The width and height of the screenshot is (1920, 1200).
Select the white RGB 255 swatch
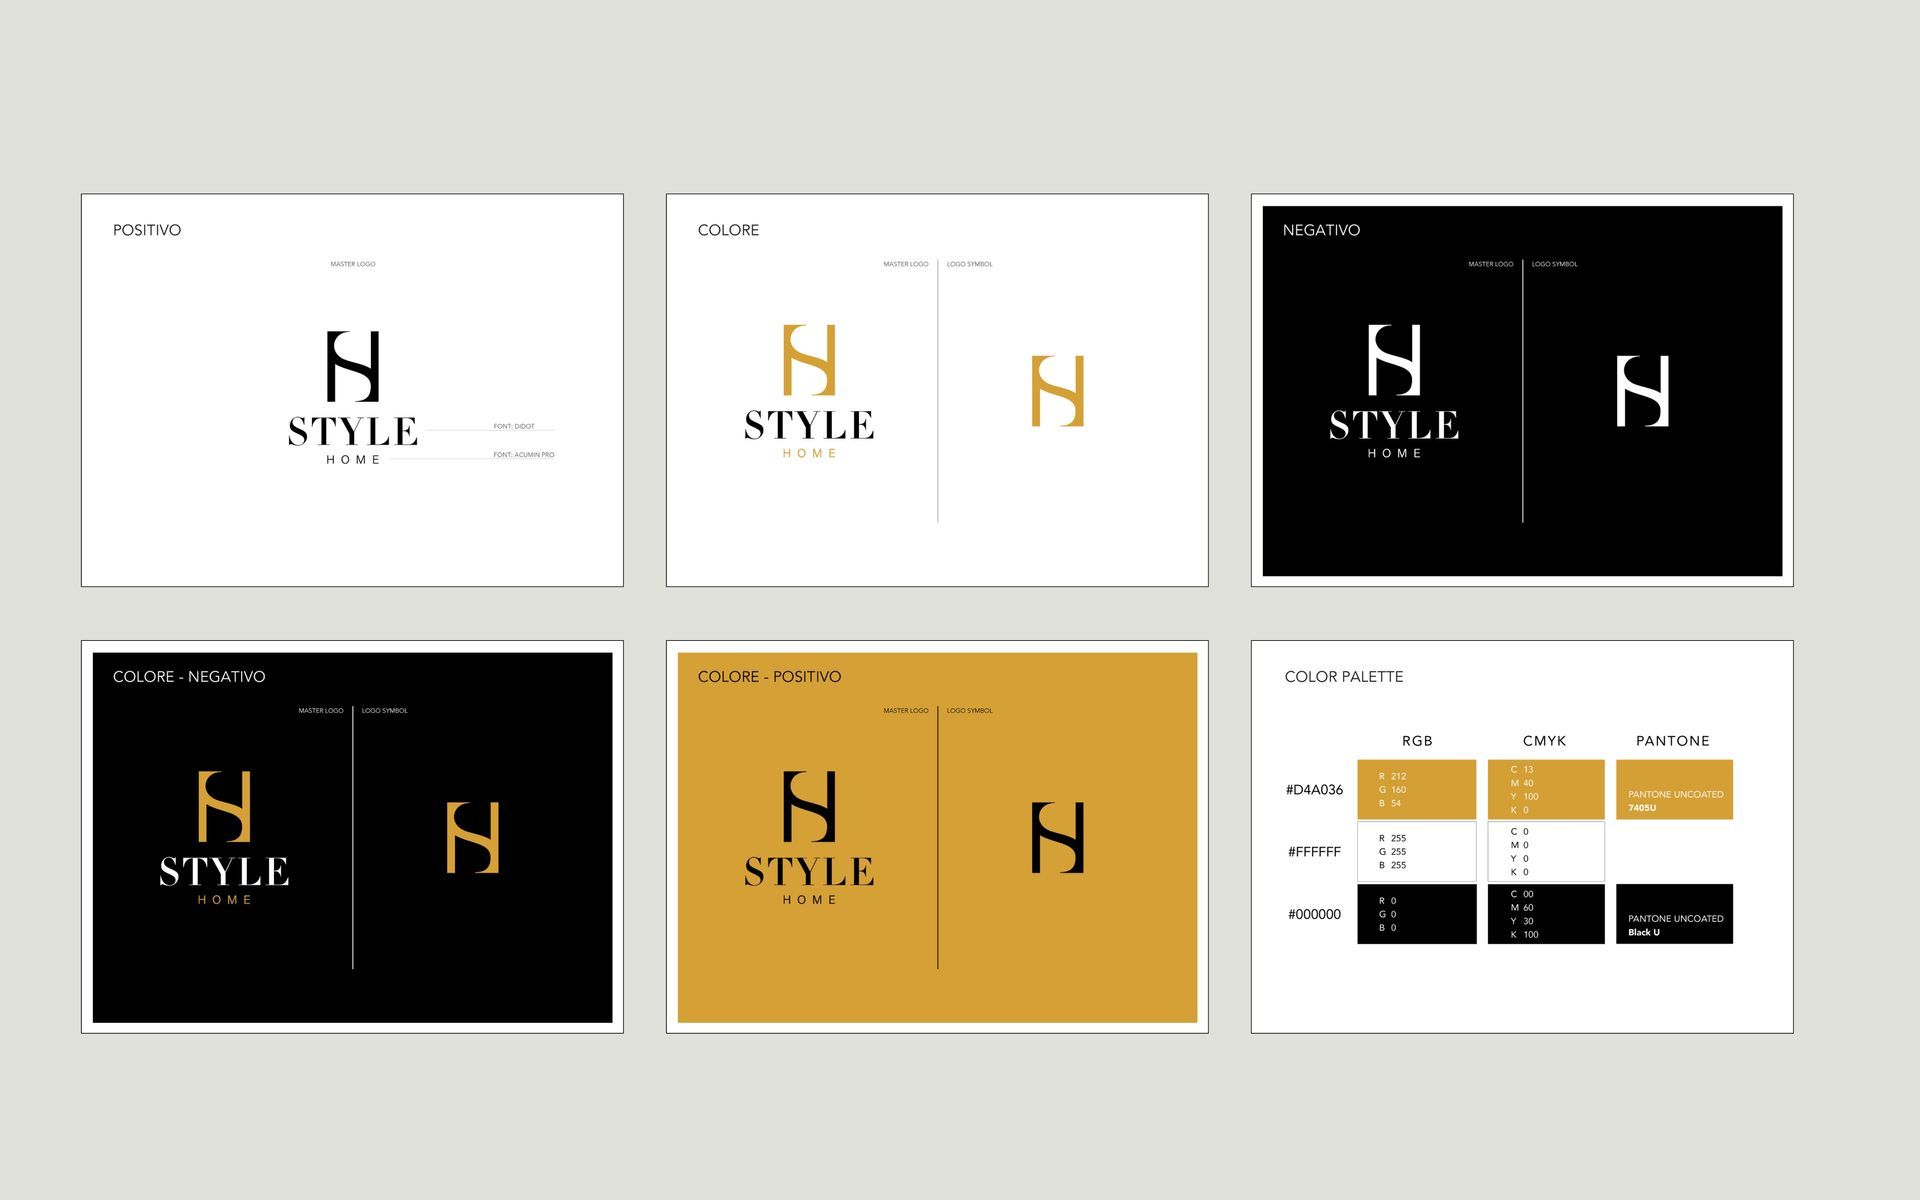[x=1416, y=852]
